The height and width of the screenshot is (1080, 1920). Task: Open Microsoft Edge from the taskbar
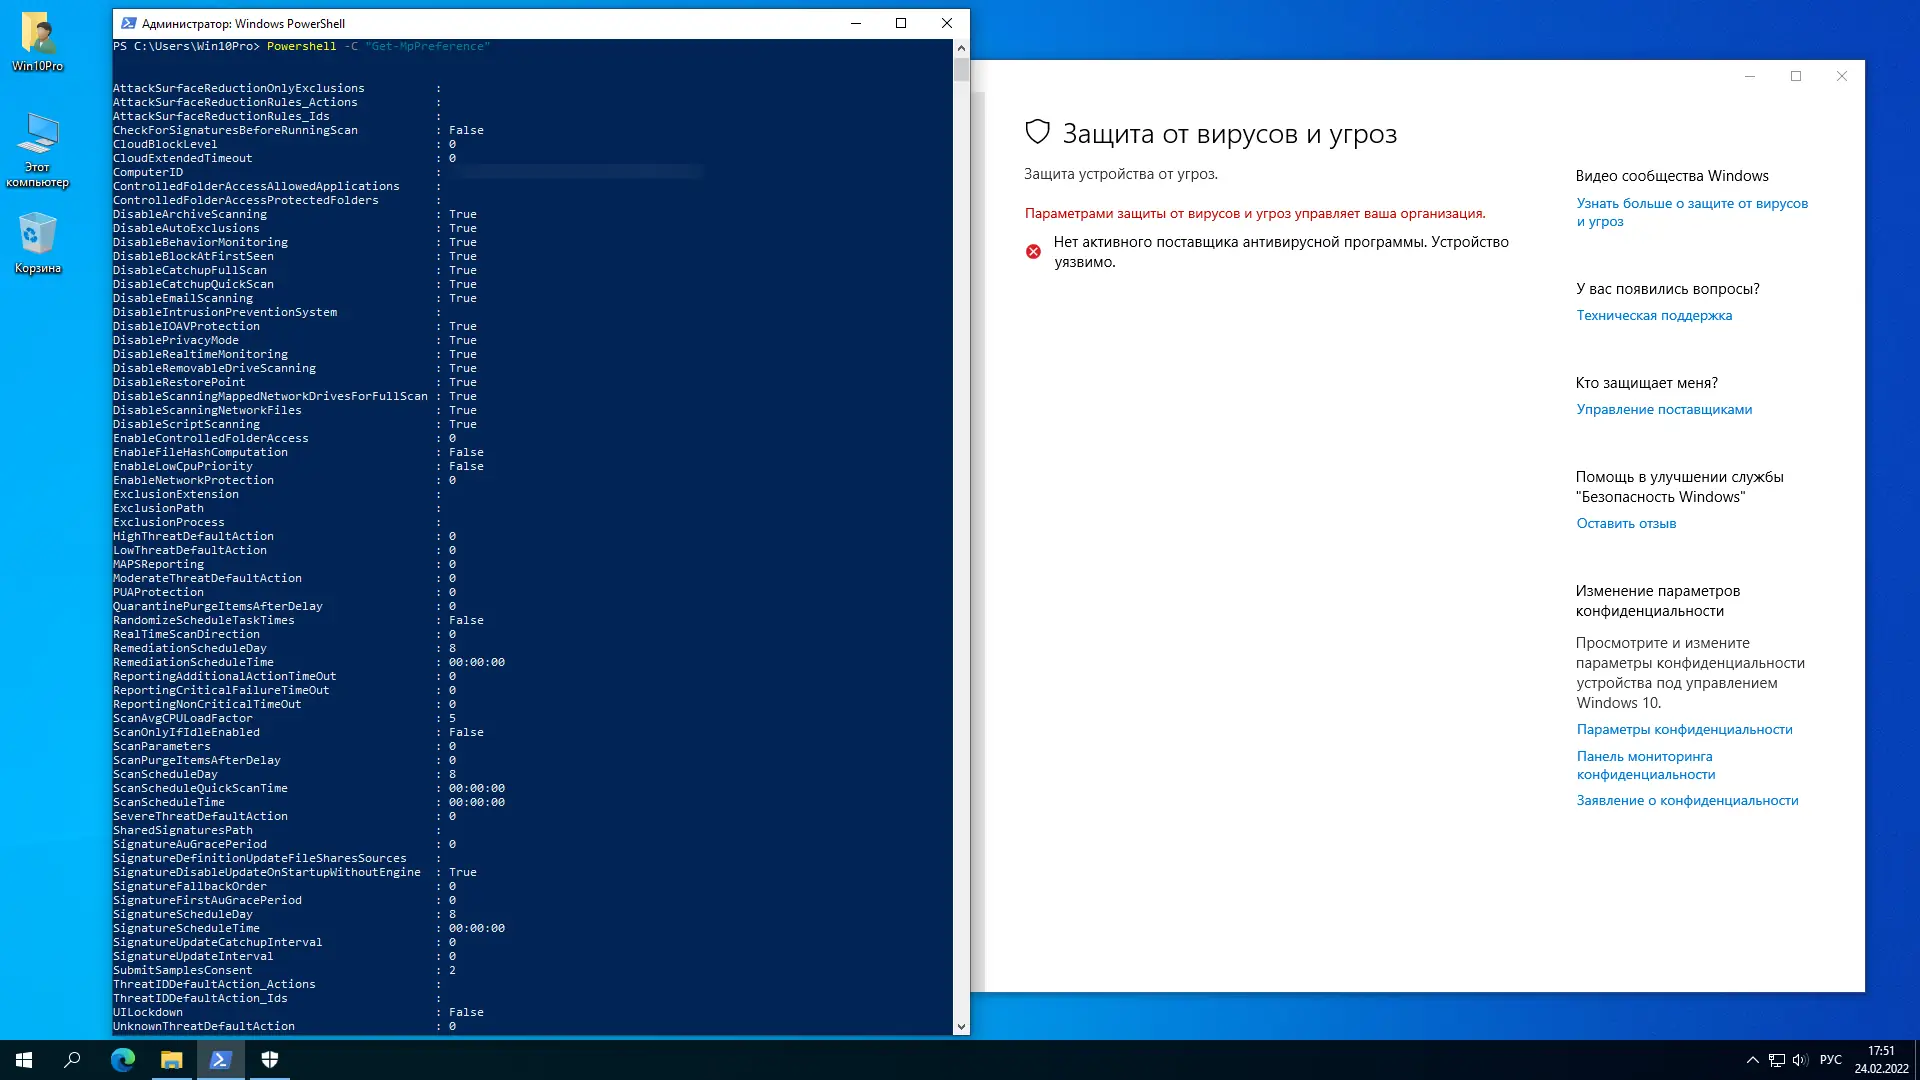122,1060
